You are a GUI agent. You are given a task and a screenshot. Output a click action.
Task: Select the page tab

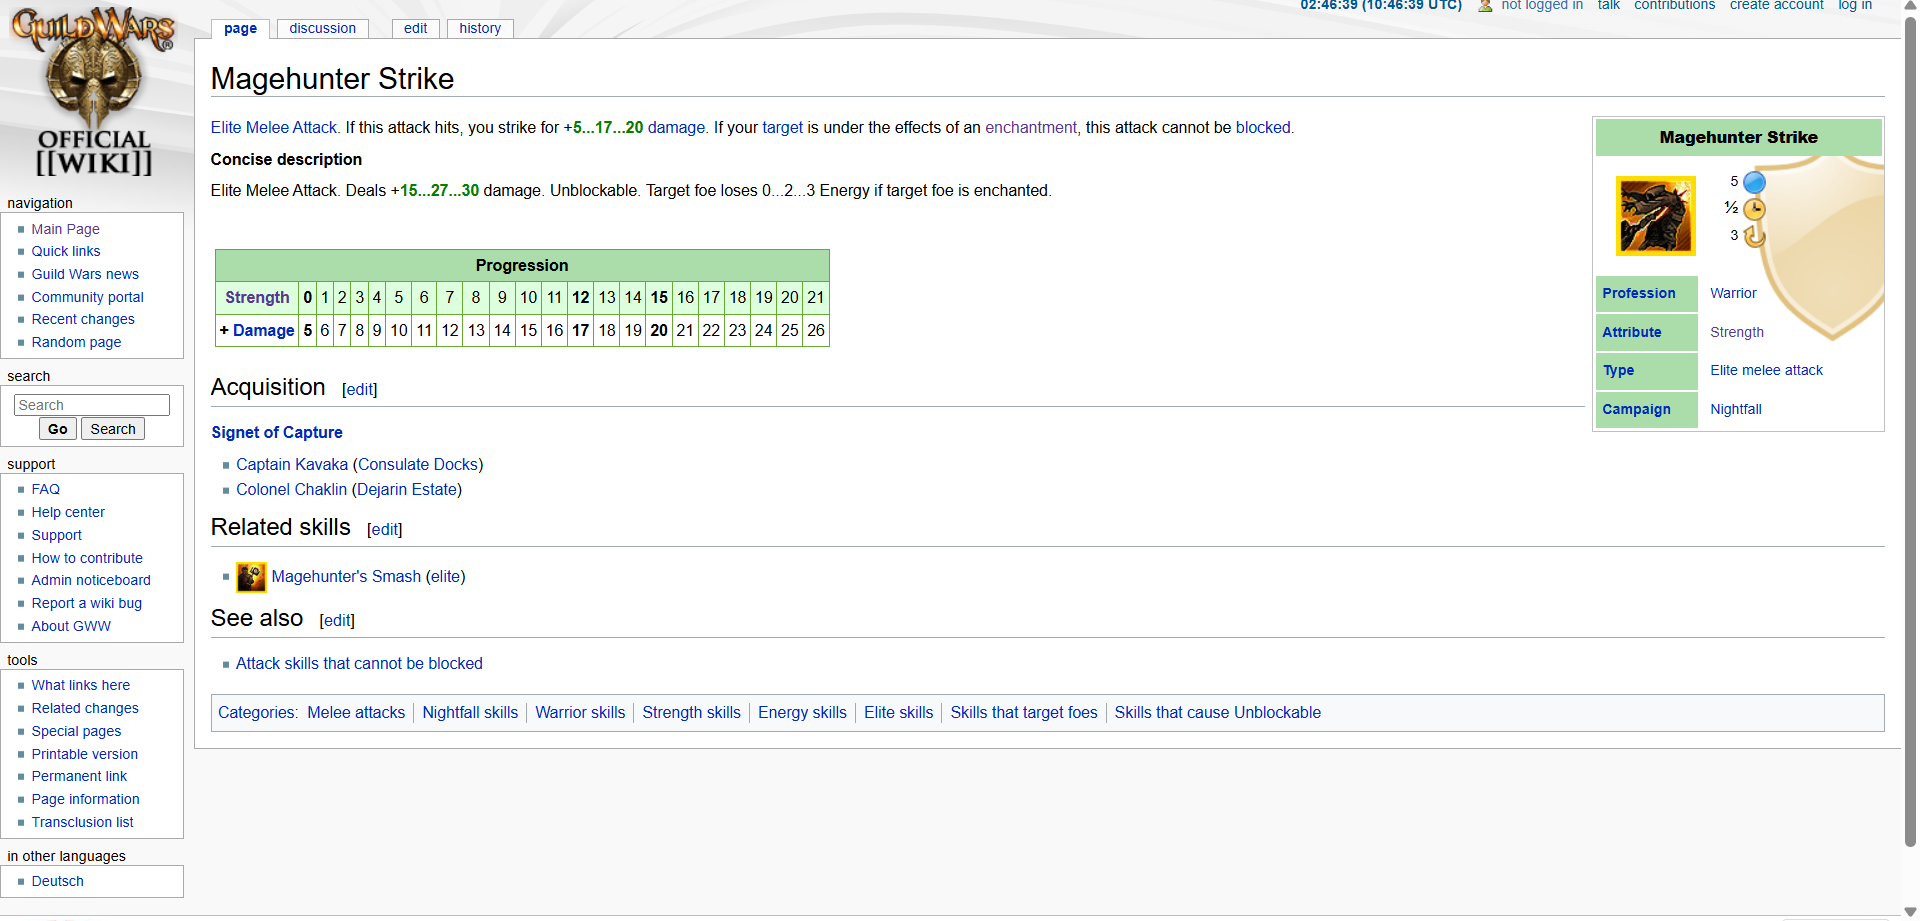pos(240,28)
